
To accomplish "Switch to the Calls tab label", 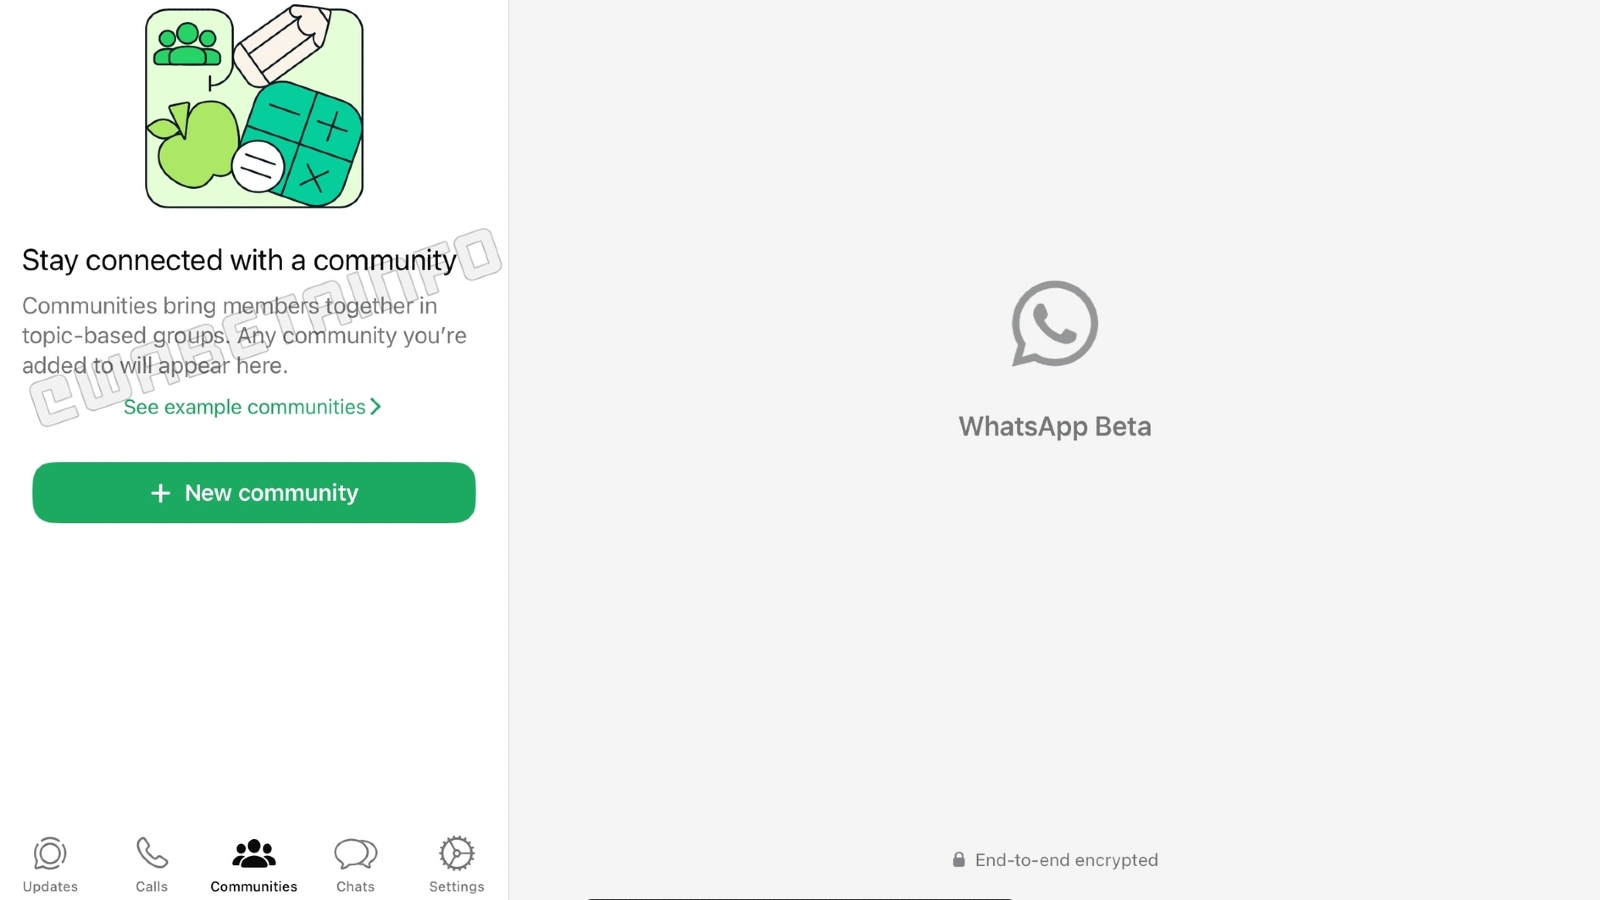I will tap(152, 887).
